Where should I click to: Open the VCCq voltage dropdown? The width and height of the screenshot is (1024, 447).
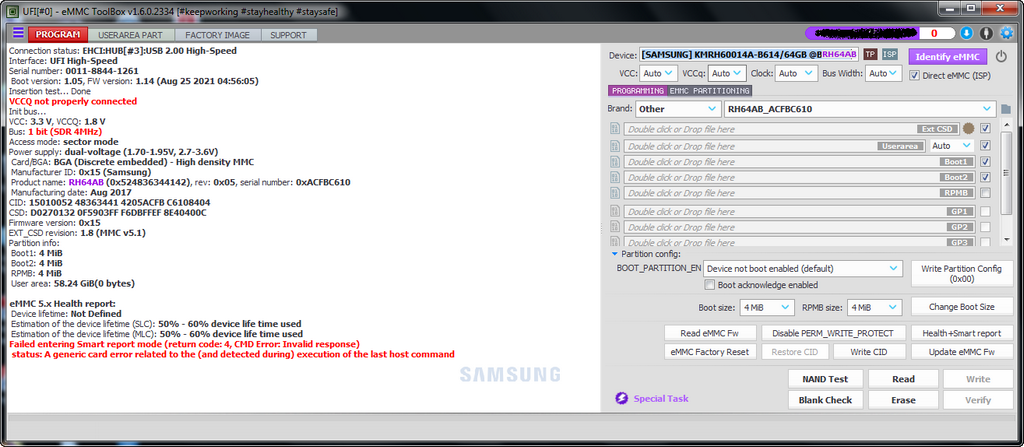click(x=727, y=74)
